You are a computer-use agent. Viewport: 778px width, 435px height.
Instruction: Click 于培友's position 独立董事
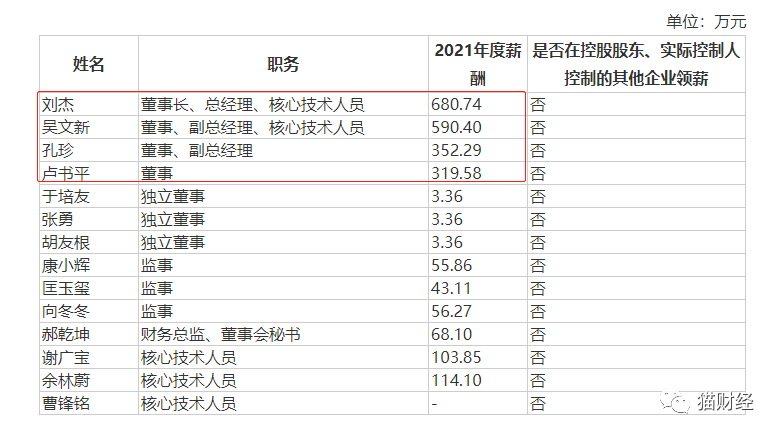(172, 197)
